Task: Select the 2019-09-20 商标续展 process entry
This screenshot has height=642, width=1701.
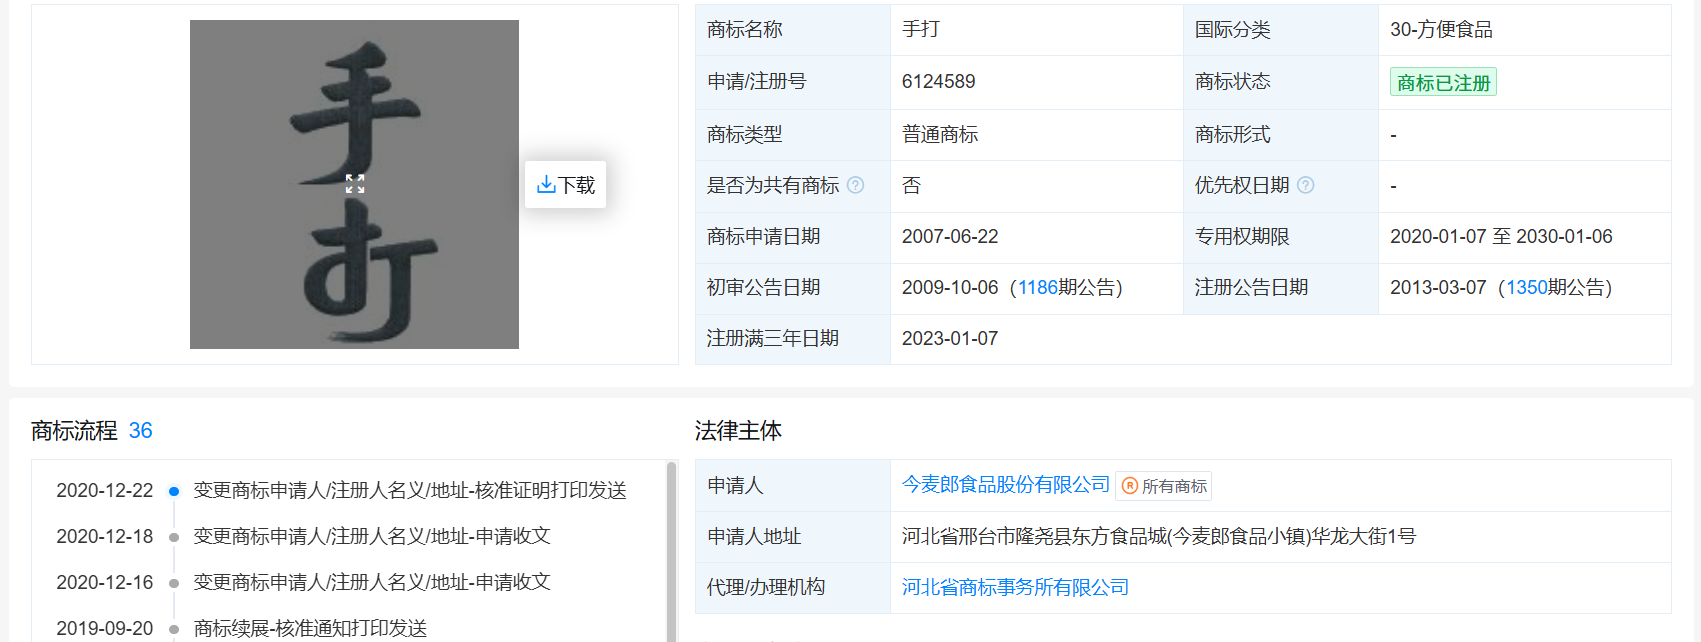Action: coord(310,628)
